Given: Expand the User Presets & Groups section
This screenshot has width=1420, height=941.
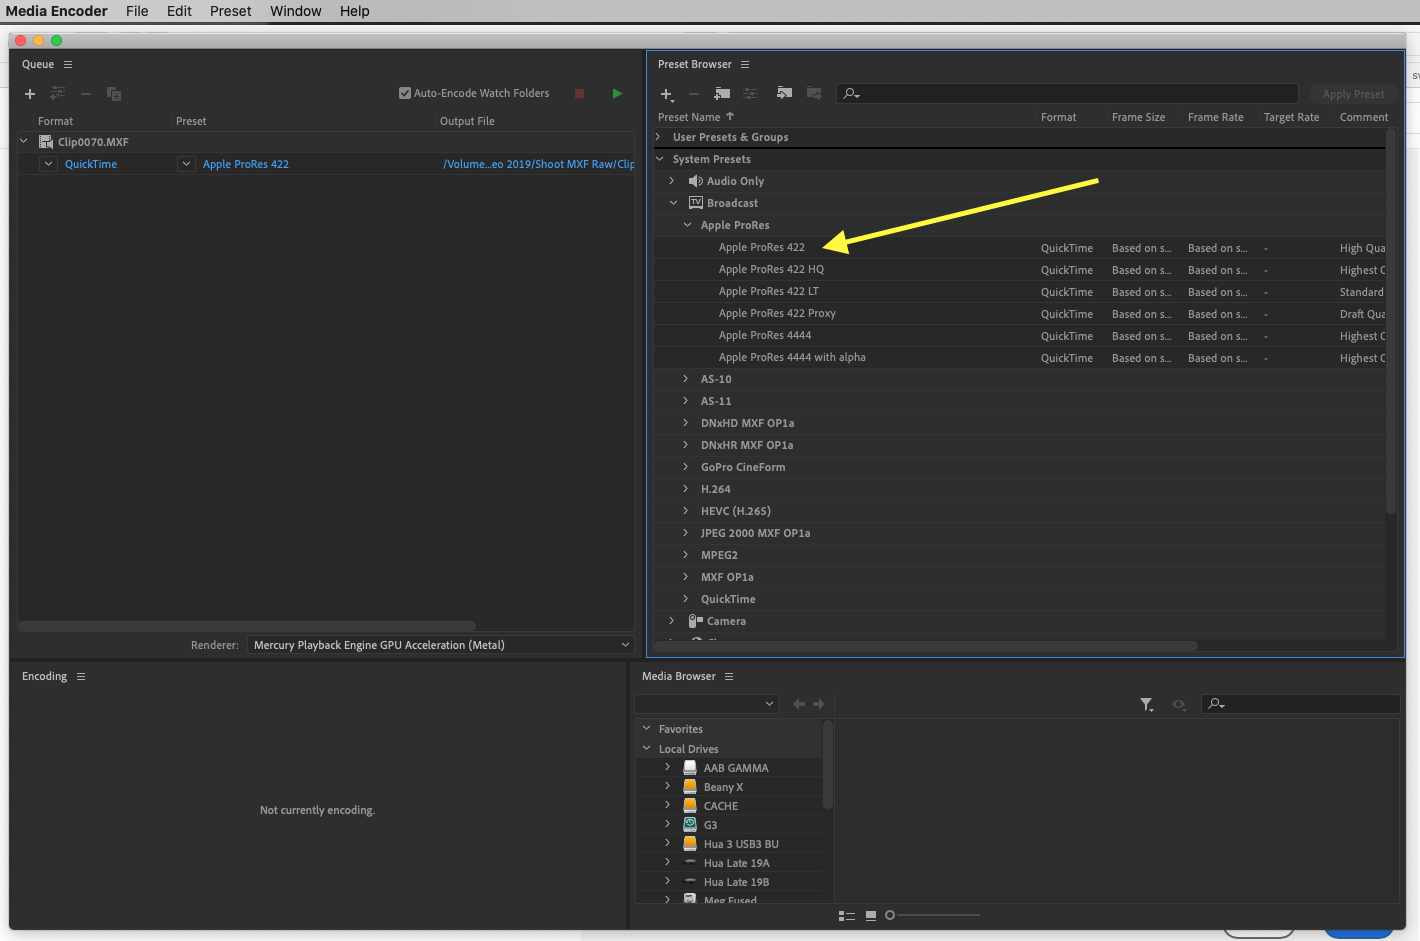Looking at the screenshot, I should (659, 137).
